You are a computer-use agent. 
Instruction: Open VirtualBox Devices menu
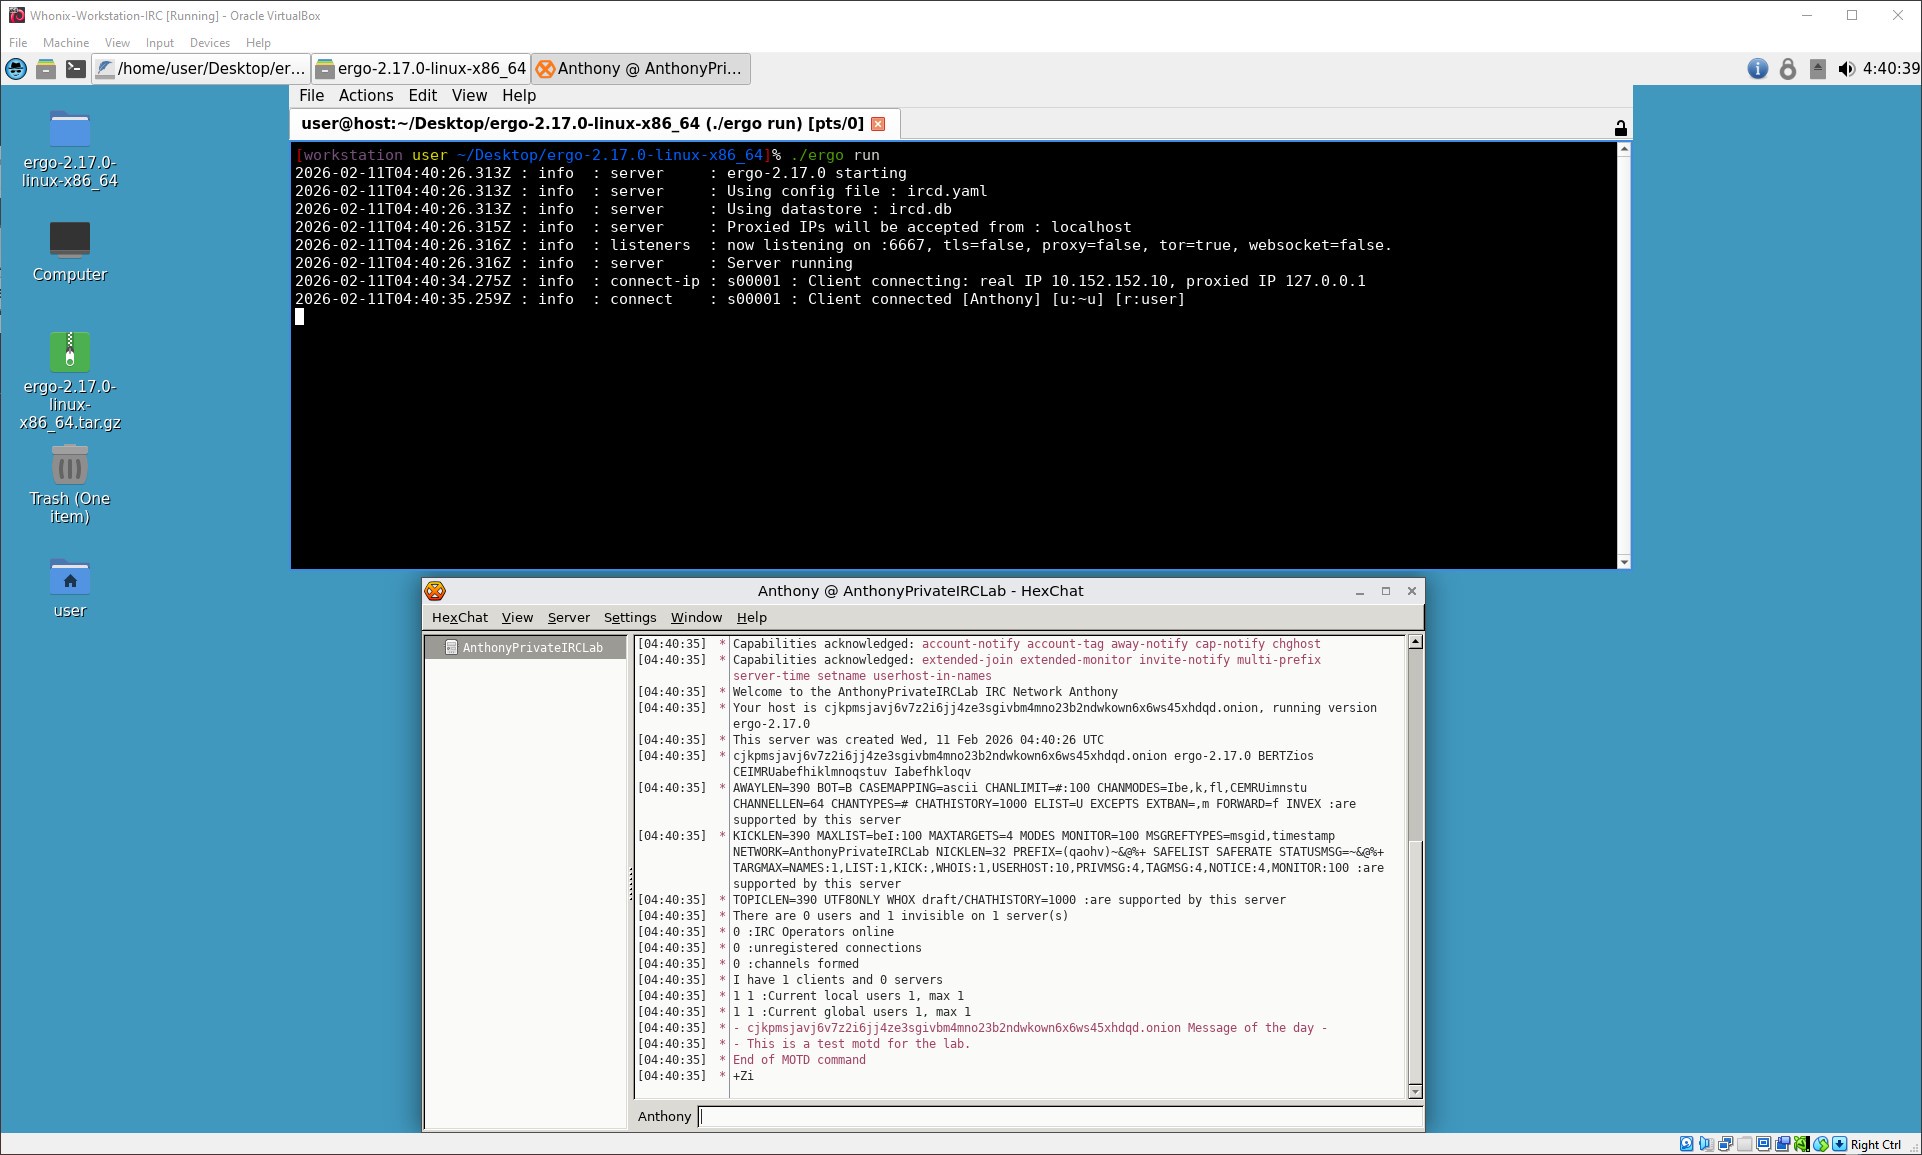(209, 43)
